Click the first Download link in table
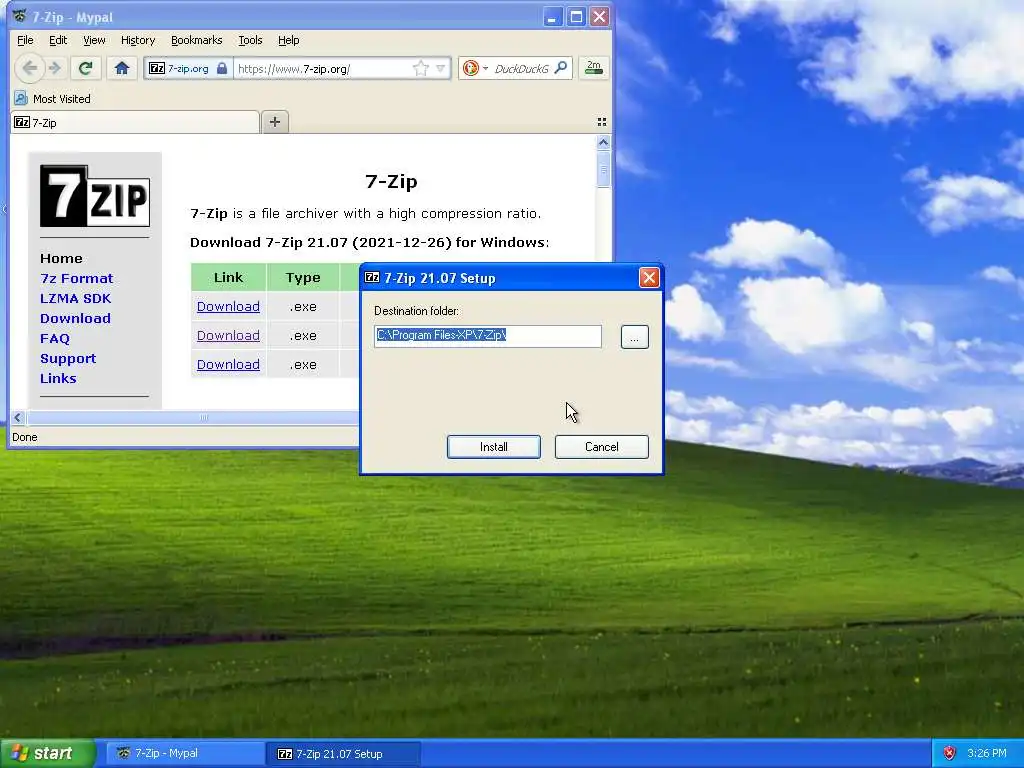The width and height of the screenshot is (1024, 768). (x=228, y=306)
